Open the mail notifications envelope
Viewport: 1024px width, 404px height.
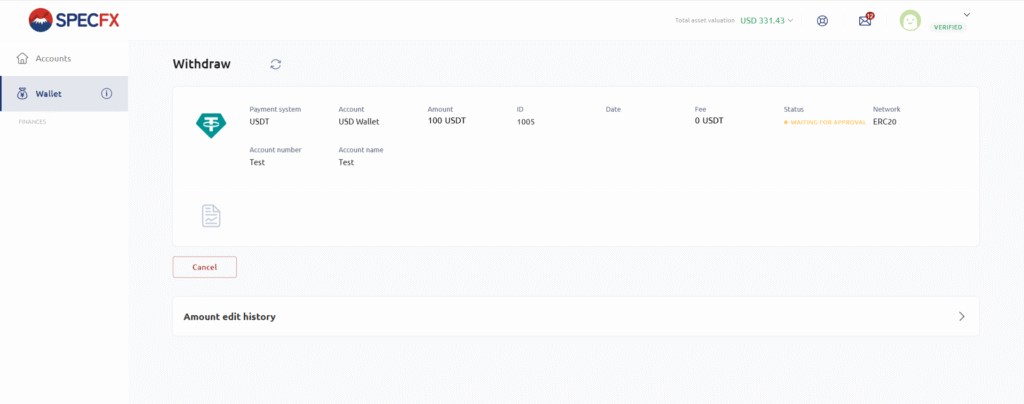(865, 21)
